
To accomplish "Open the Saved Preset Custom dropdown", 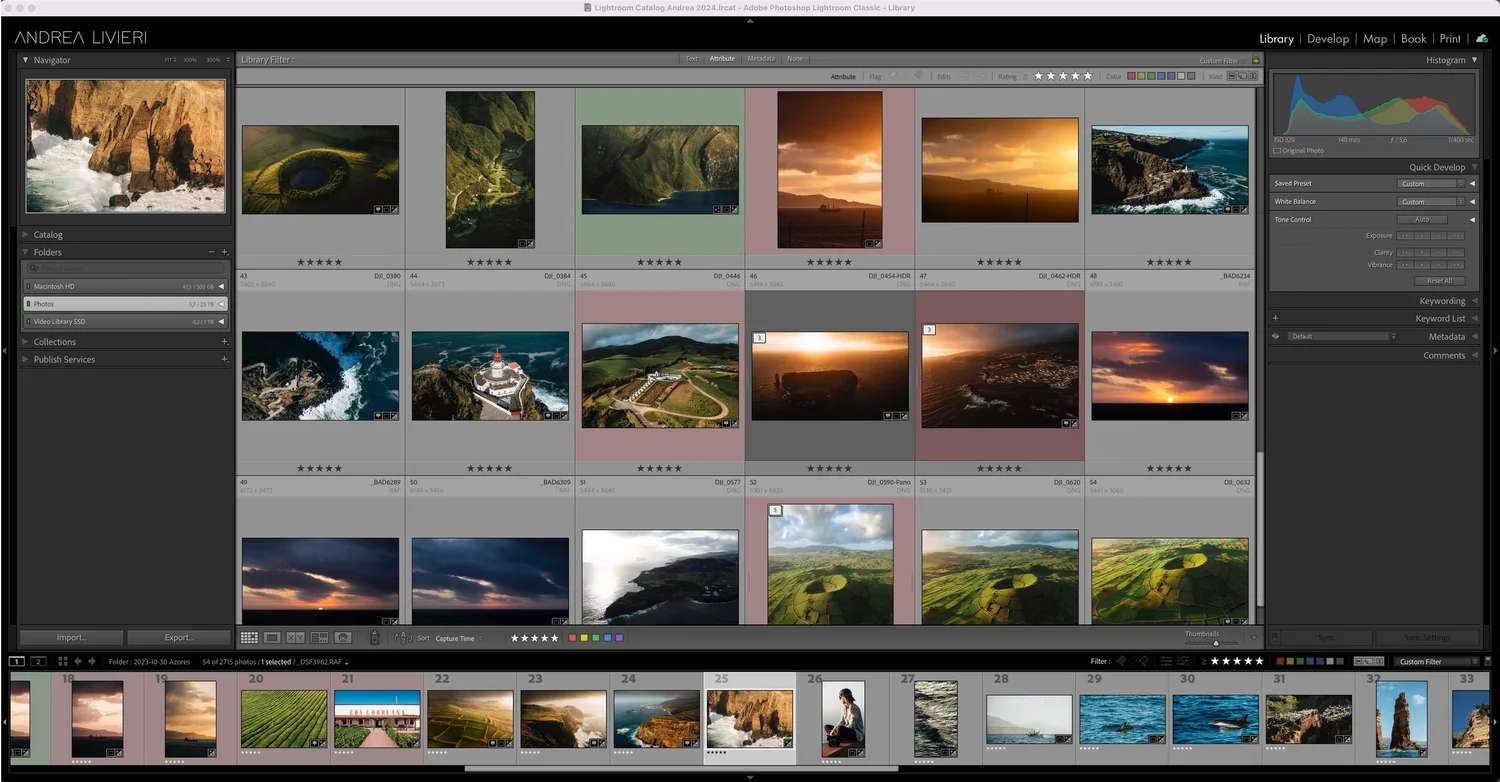I will (1432, 183).
